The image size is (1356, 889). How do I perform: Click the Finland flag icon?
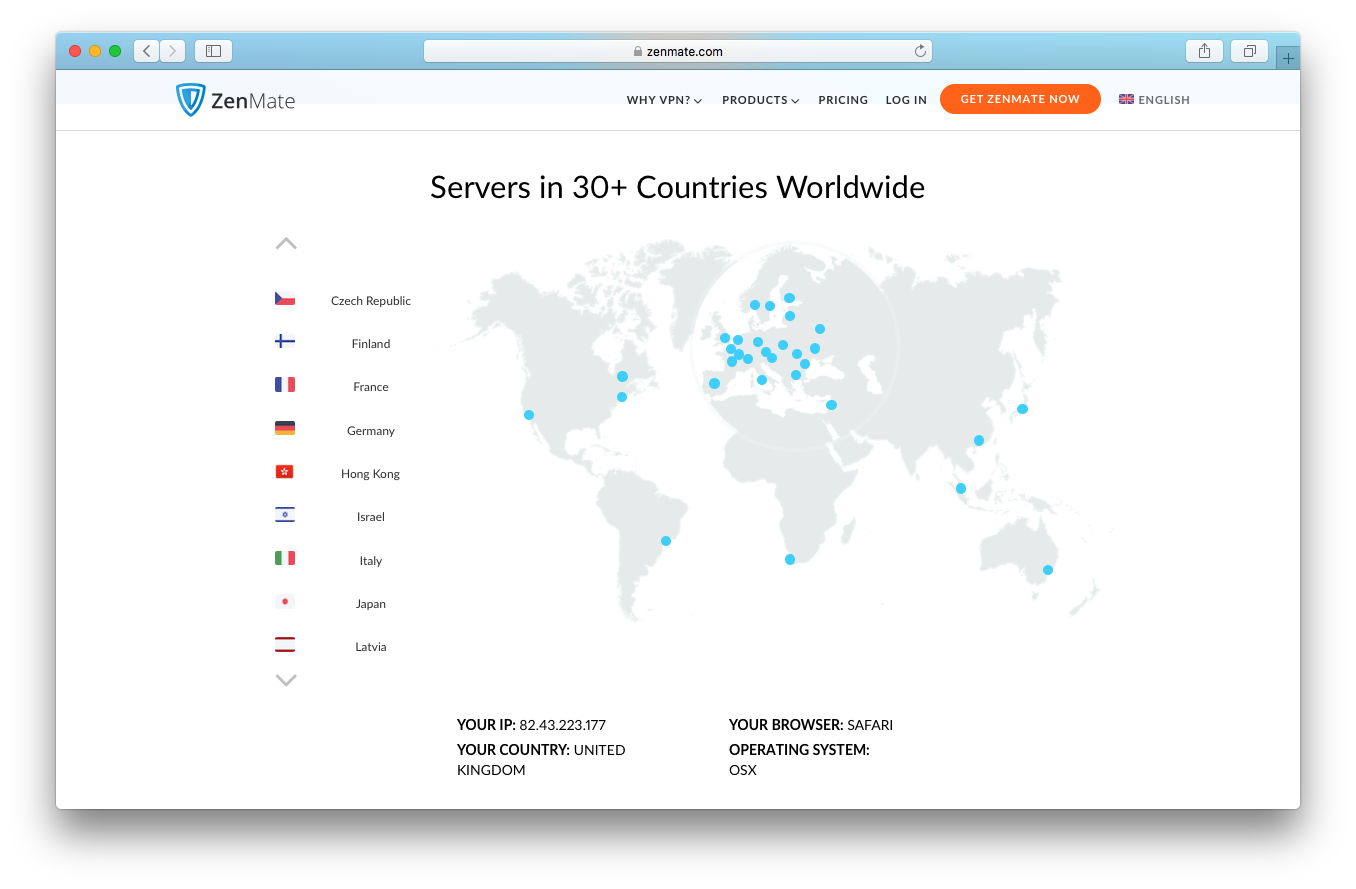pos(285,342)
